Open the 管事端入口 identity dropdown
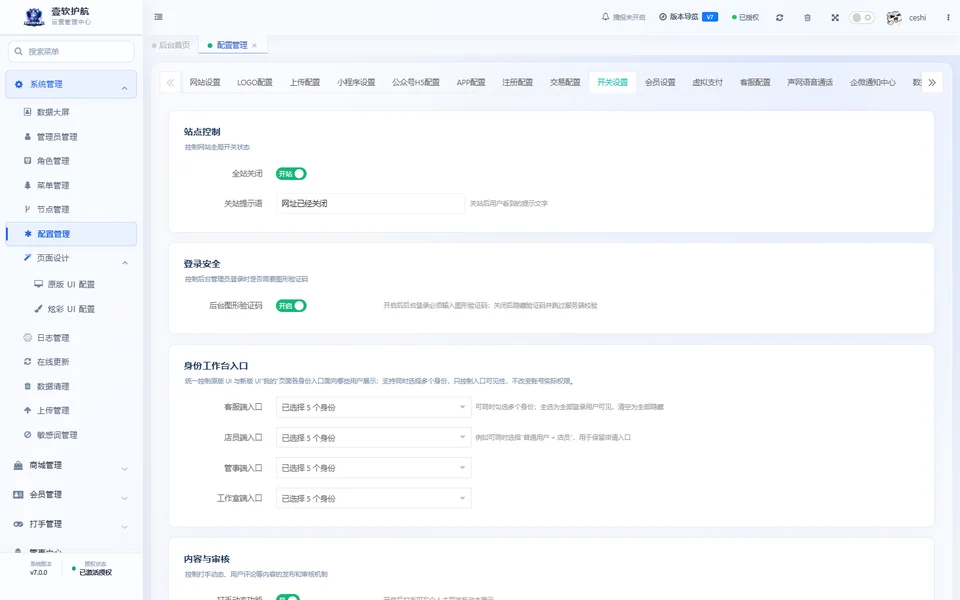 coord(373,468)
